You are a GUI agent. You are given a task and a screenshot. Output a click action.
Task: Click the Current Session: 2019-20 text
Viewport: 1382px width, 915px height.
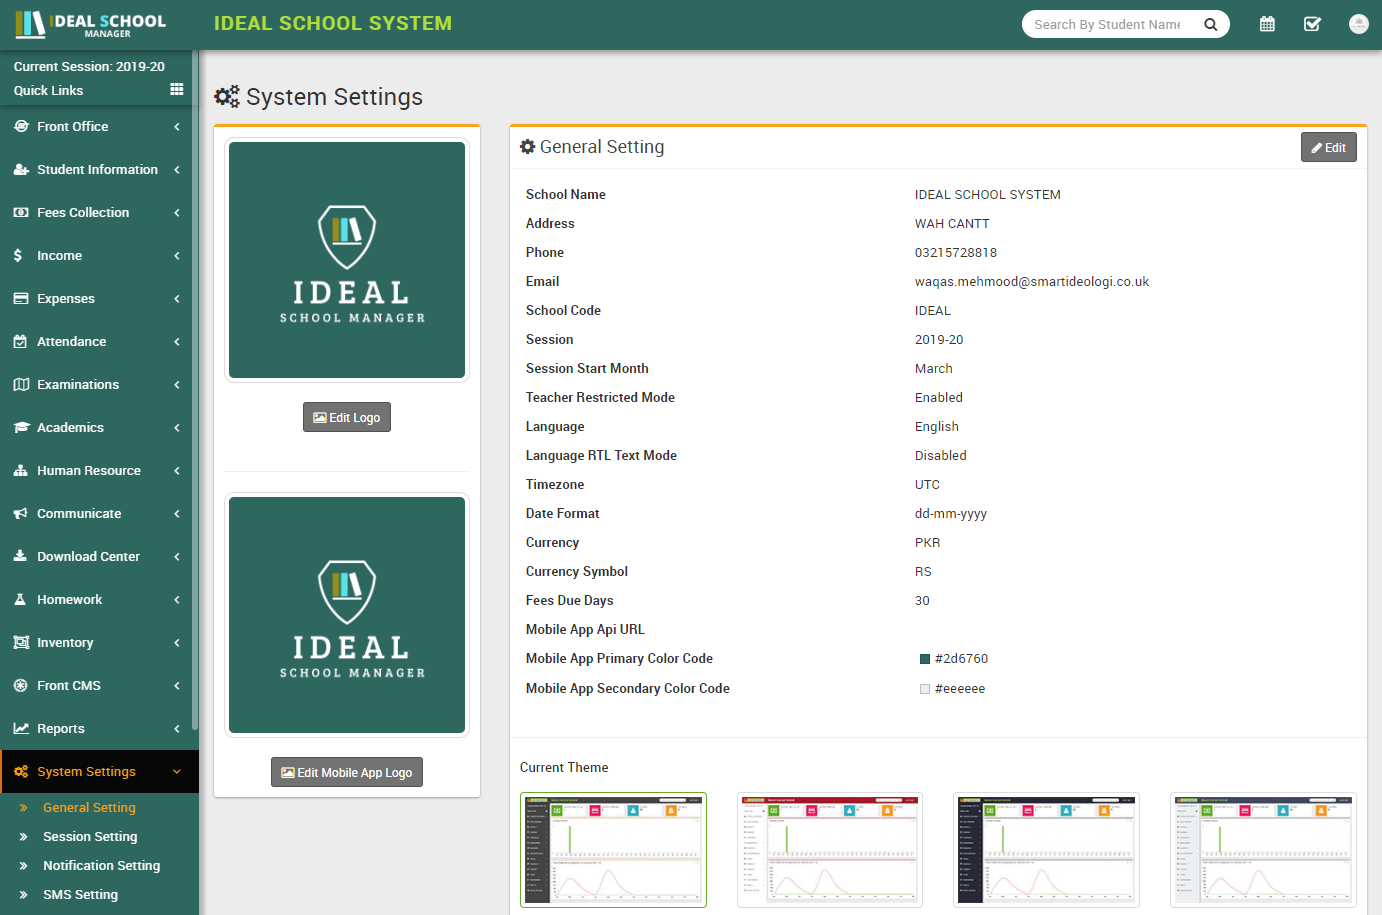[89, 66]
